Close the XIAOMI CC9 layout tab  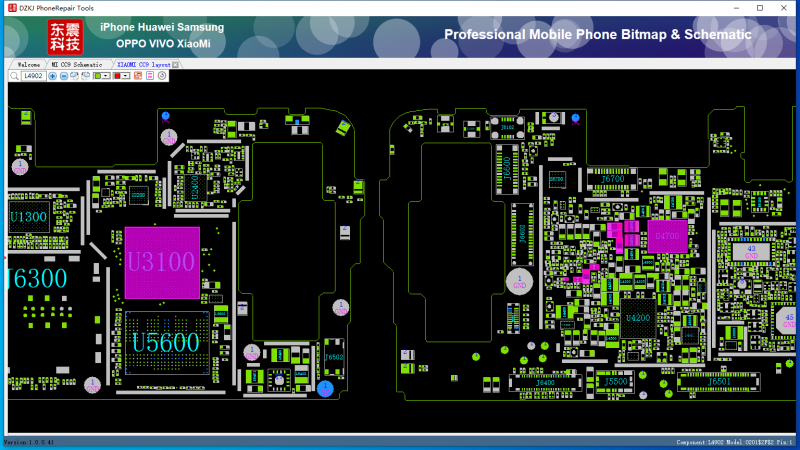click(x=175, y=65)
